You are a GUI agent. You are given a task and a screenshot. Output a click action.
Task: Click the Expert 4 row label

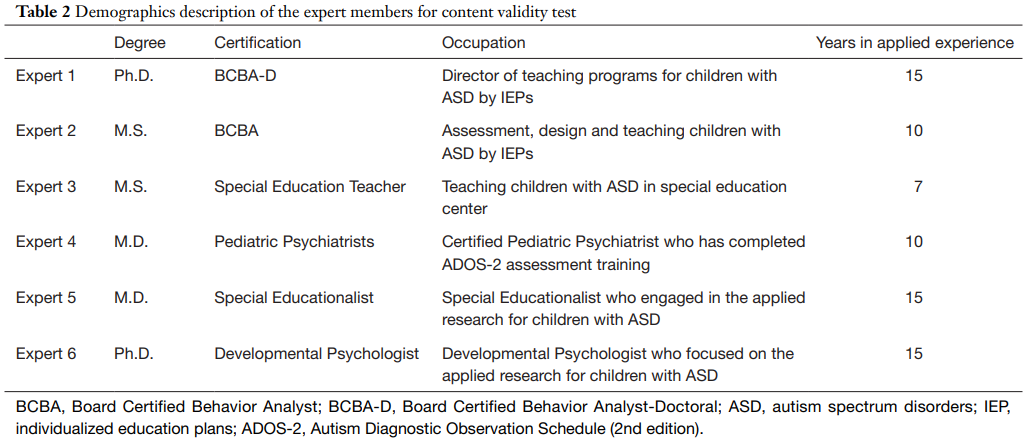pyautogui.click(x=46, y=242)
